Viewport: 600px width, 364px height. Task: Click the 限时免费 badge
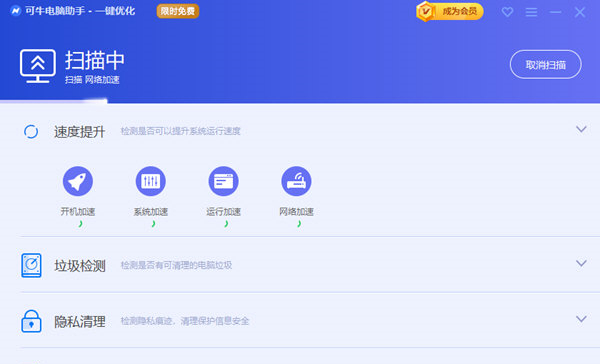pos(178,11)
